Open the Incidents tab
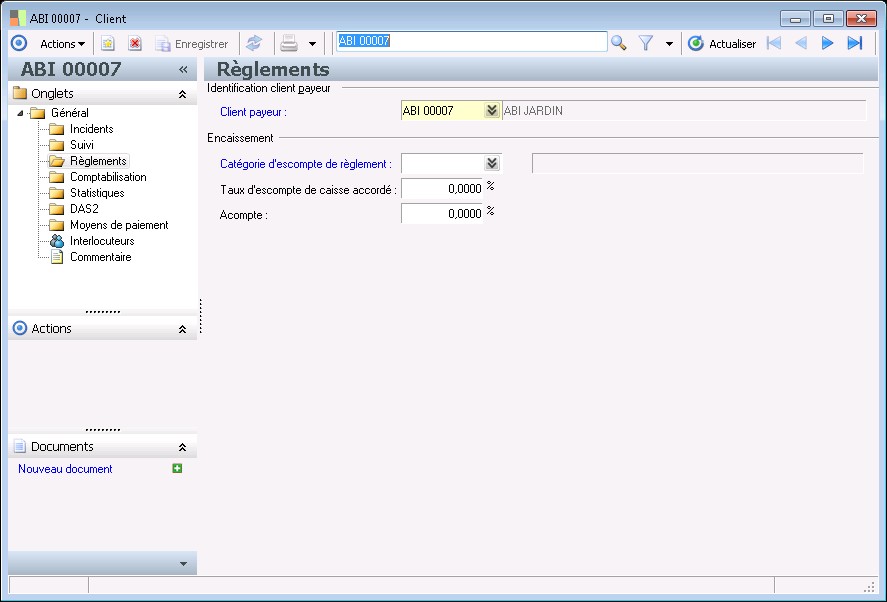 92,129
